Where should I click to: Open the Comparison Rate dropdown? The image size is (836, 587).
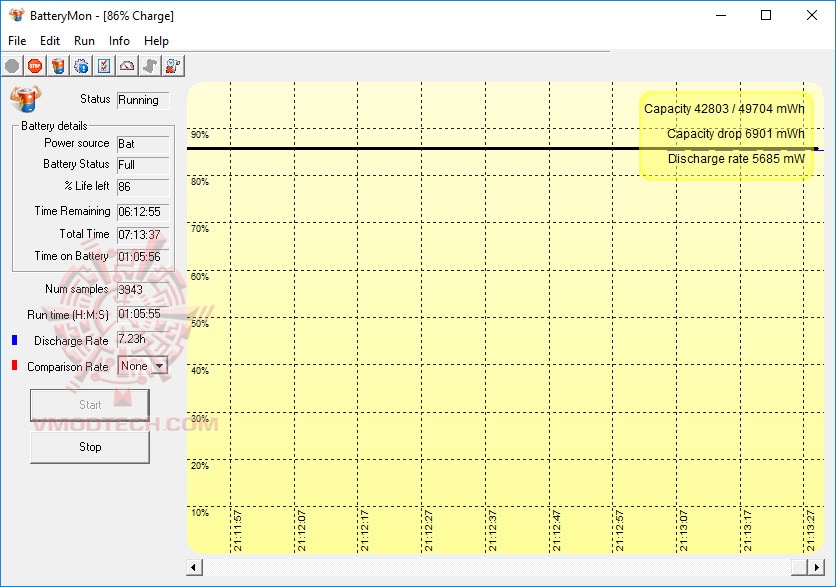click(x=142, y=366)
